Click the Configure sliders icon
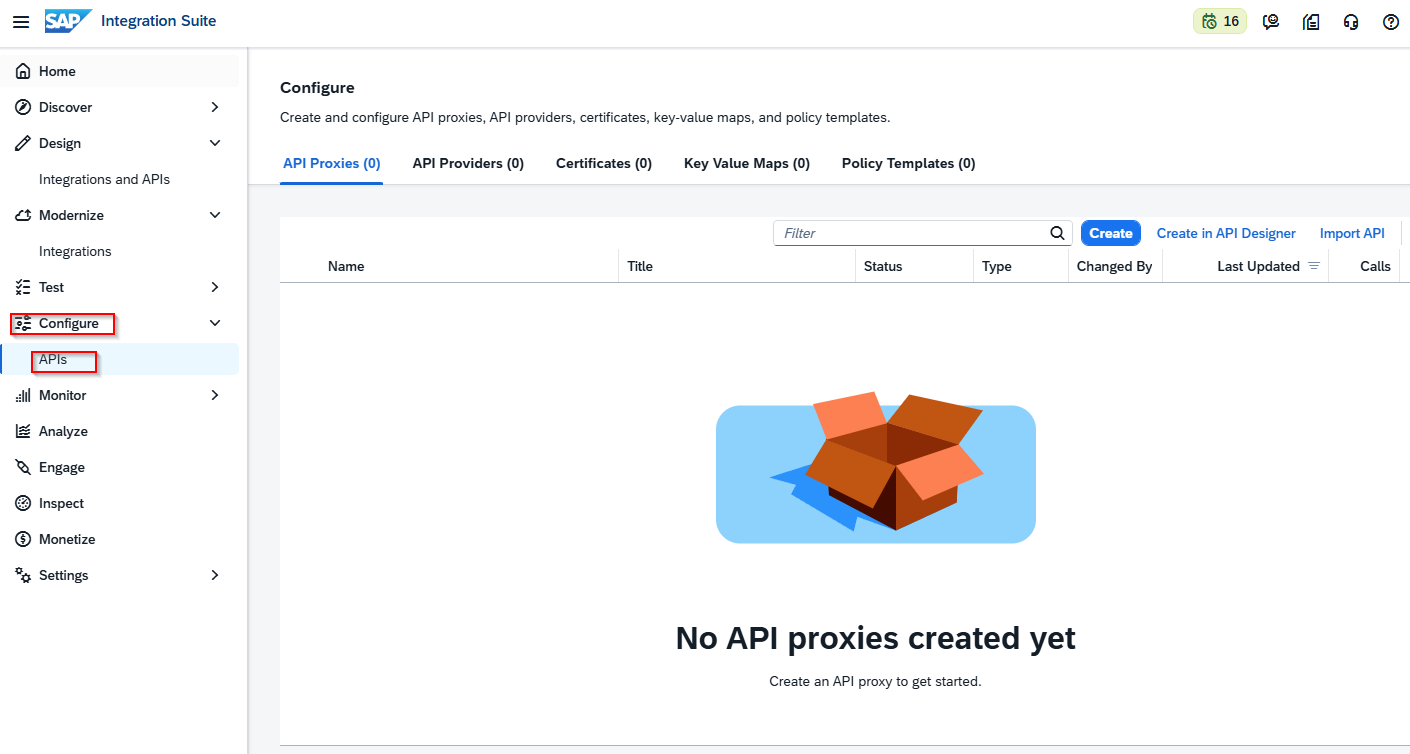The width and height of the screenshot is (1410, 754). [23, 323]
